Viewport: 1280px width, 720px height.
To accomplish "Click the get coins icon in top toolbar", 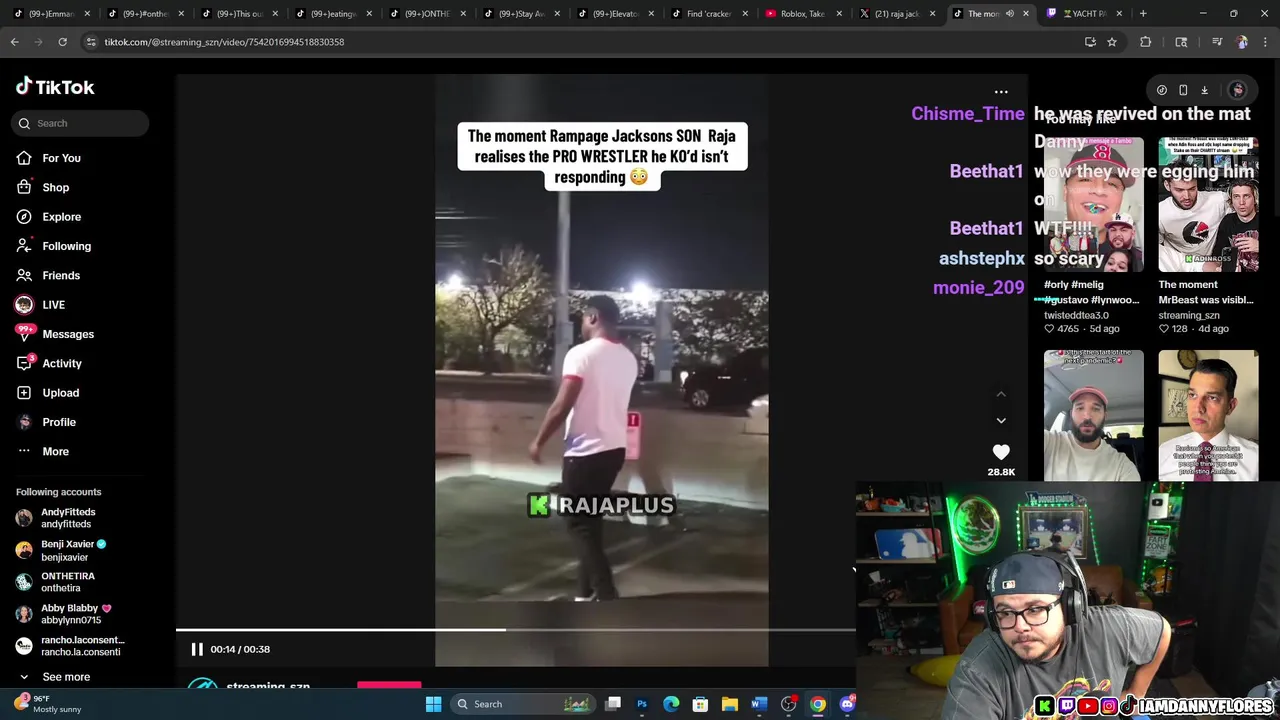I will tap(1161, 90).
